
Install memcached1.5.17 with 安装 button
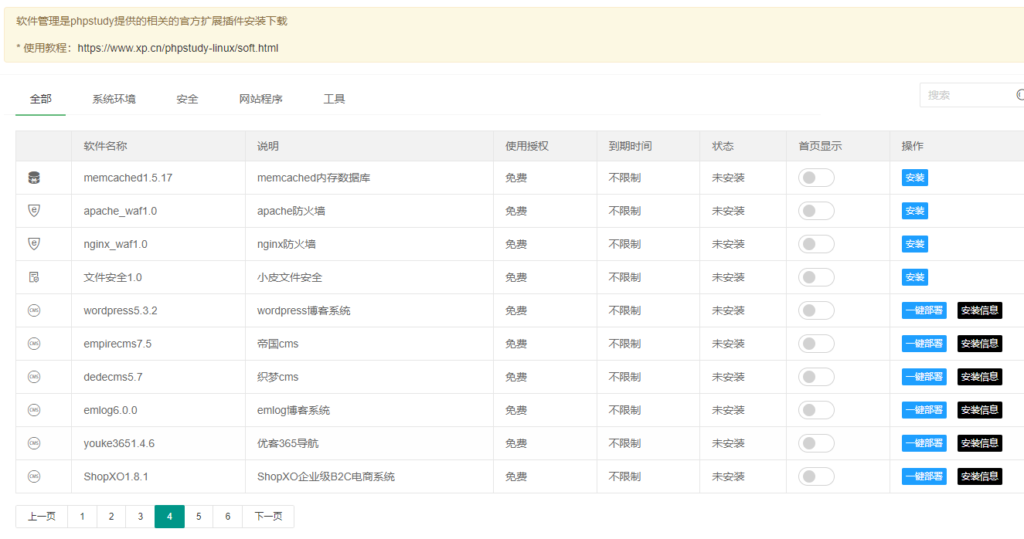[914, 178]
